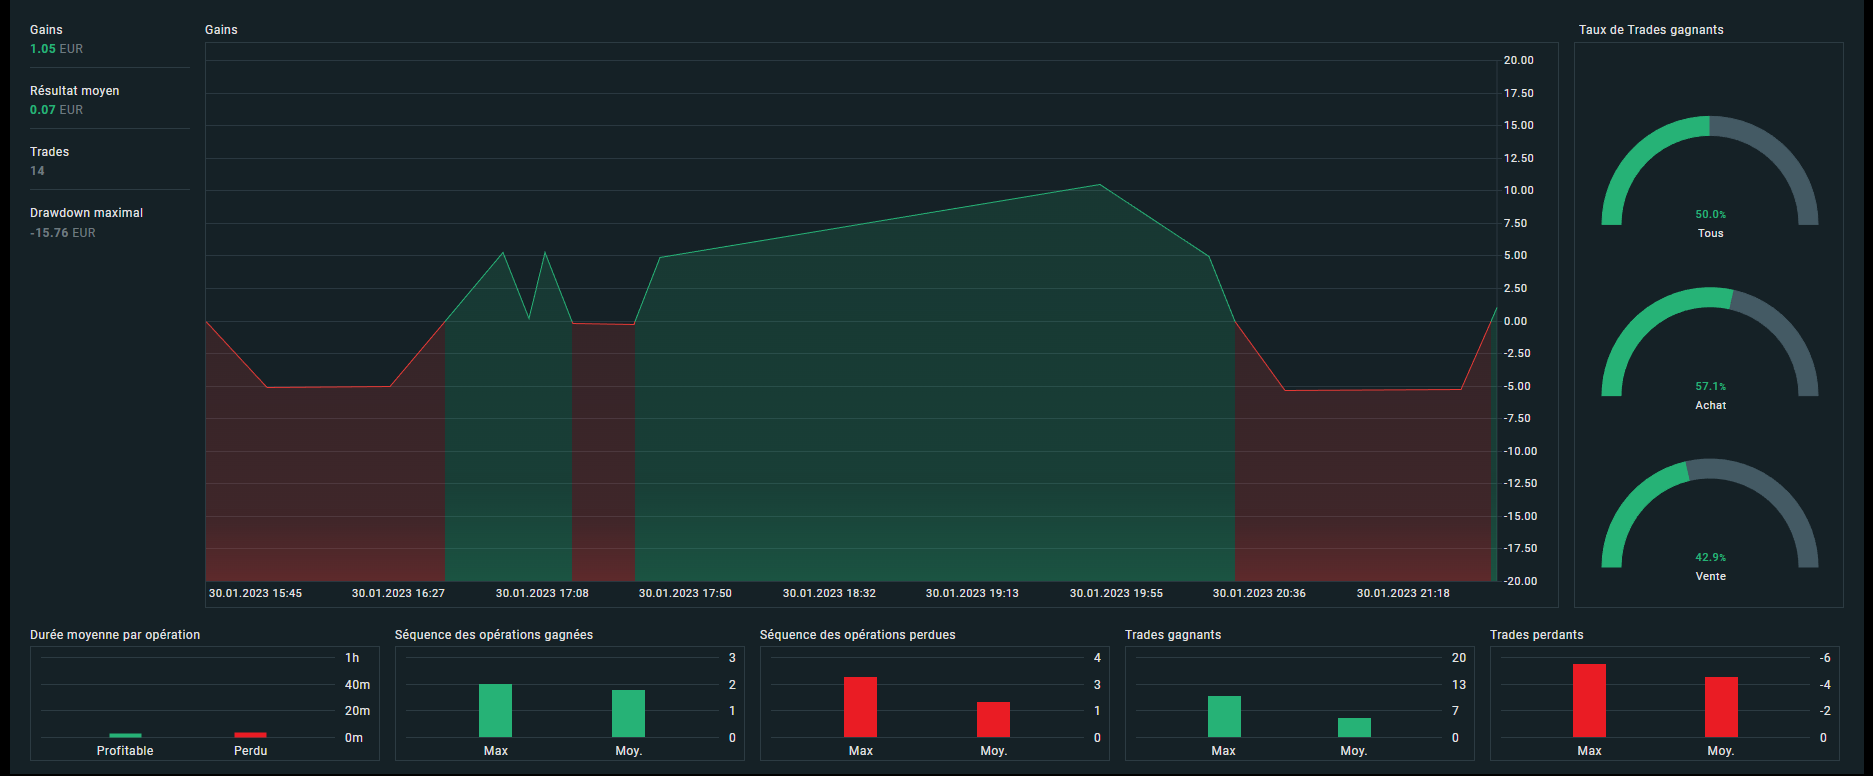Click the Drawdown maximal -15.76 EUR value

tap(63, 233)
